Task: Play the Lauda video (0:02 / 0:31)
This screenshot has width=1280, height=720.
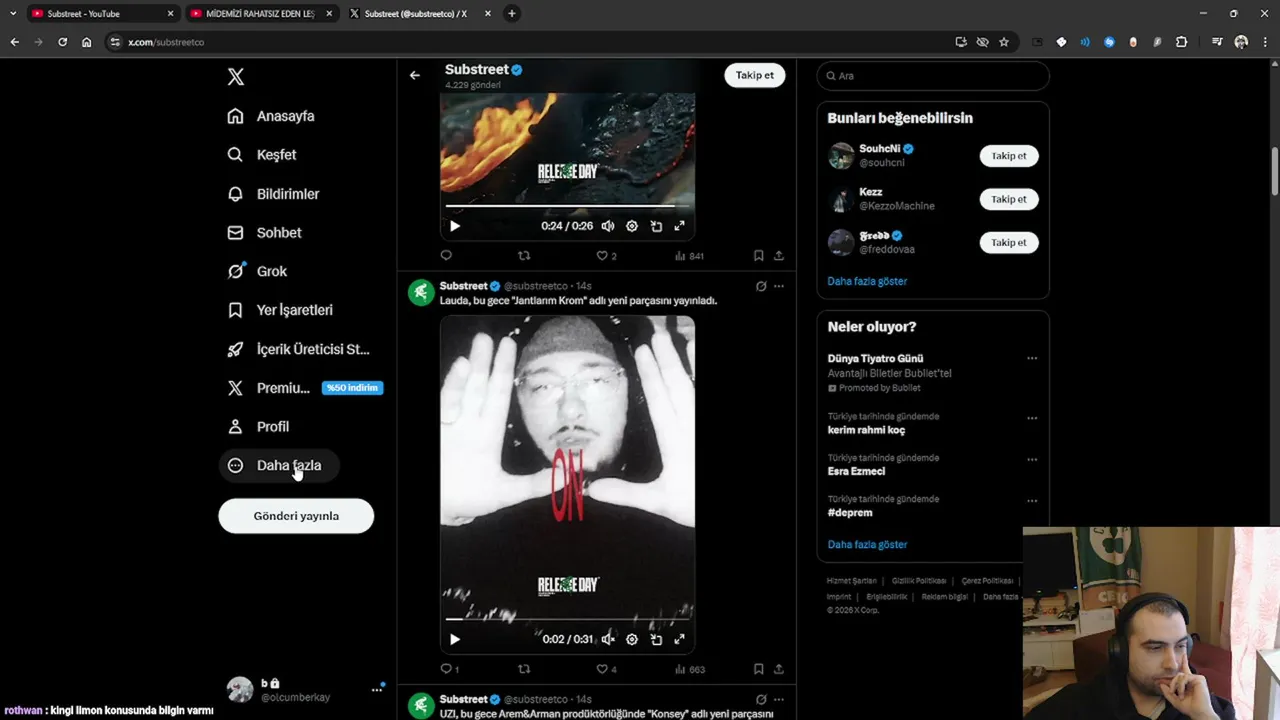Action: [x=455, y=639]
